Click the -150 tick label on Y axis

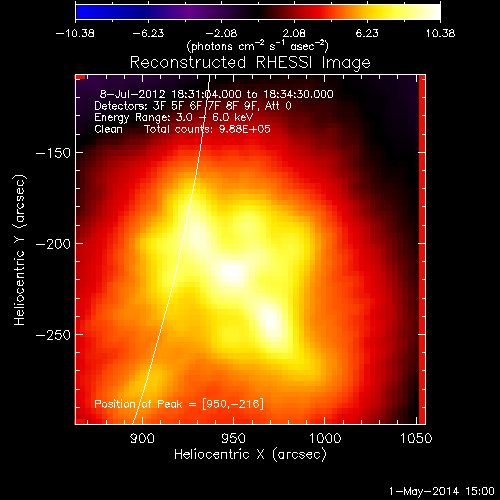(x=53, y=153)
